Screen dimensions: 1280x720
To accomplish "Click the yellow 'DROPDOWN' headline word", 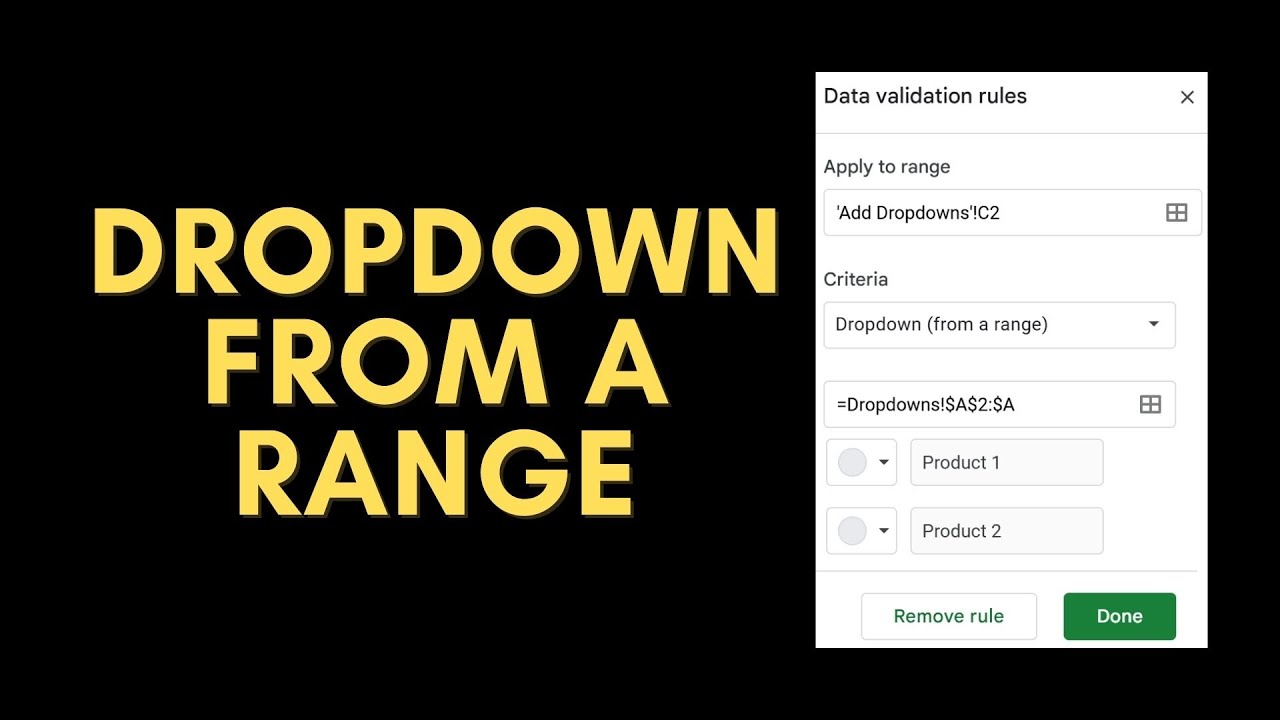I will [x=434, y=254].
